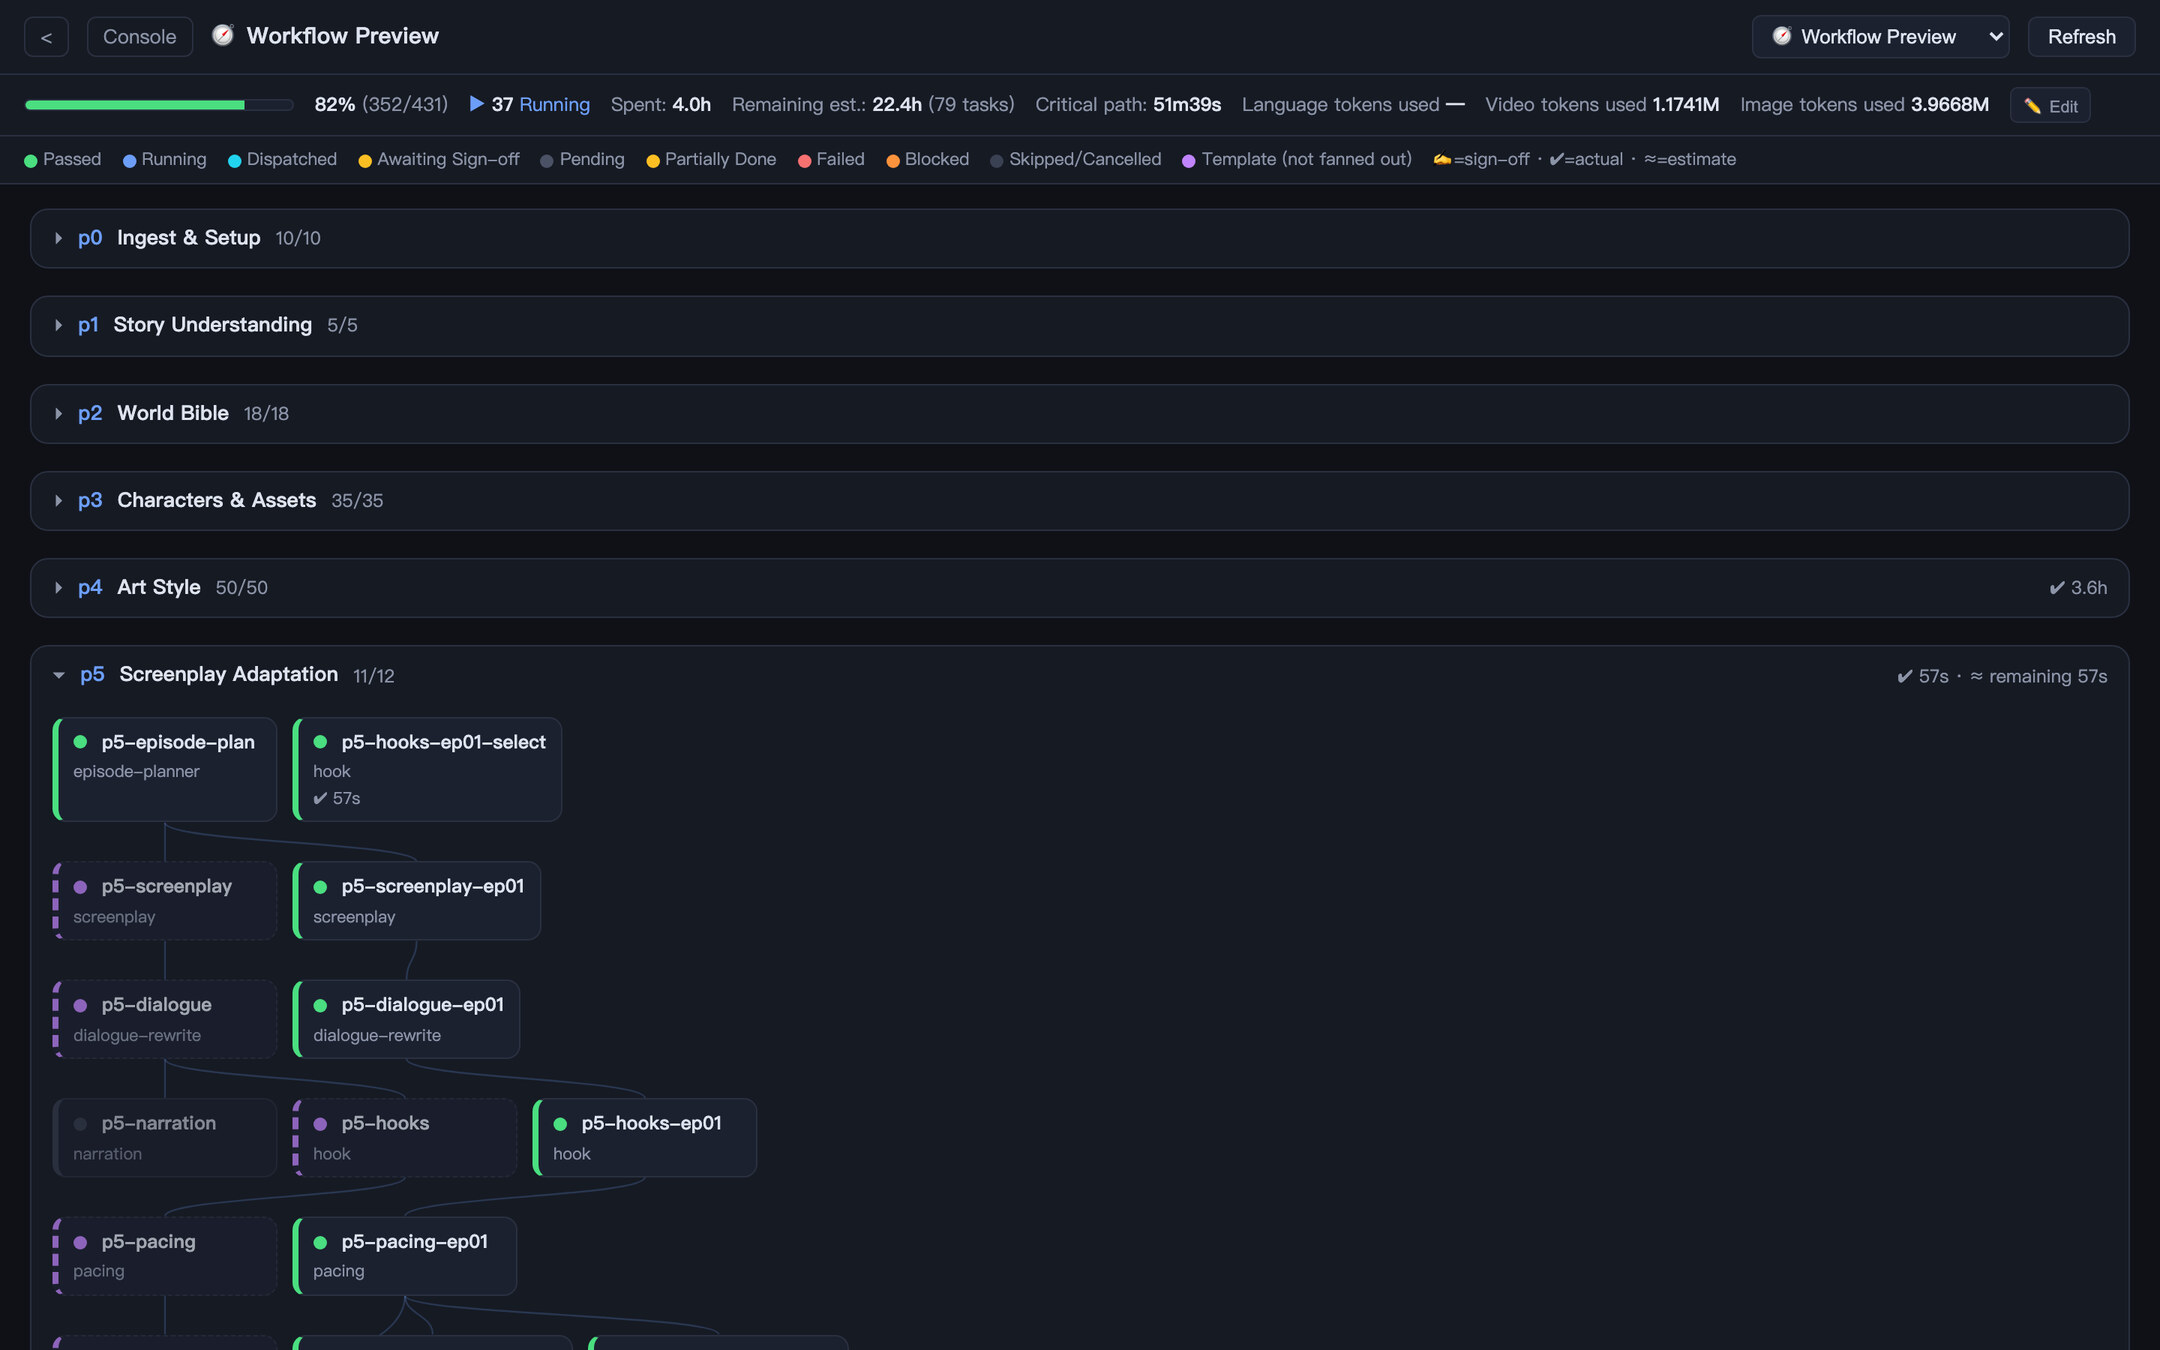The image size is (2160, 1350).
Task: Click the Awaiting Sign-off legend dot
Action: [x=365, y=161]
